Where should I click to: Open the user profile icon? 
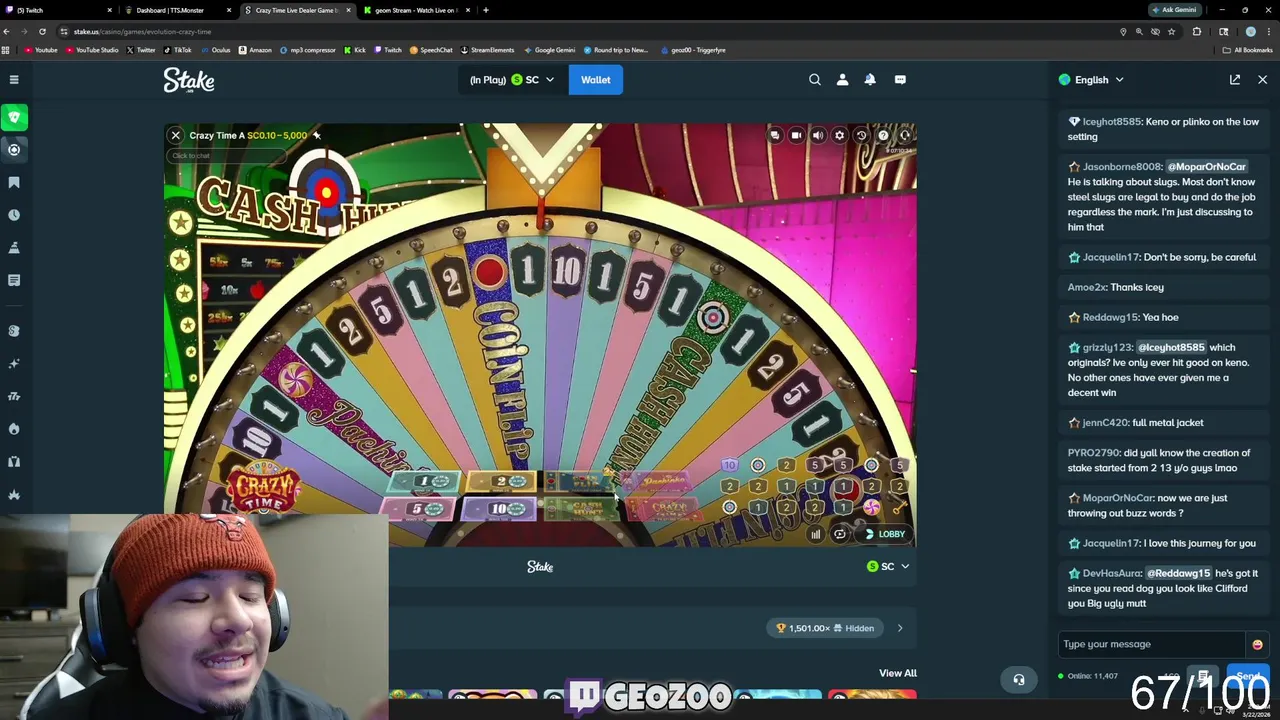point(842,80)
